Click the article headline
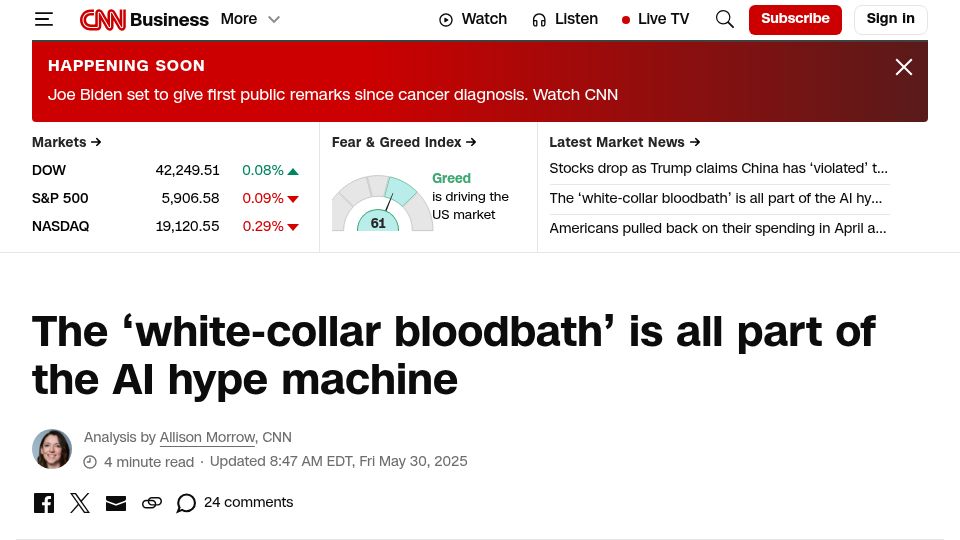Screen dimensions: 960x540 pos(454,355)
